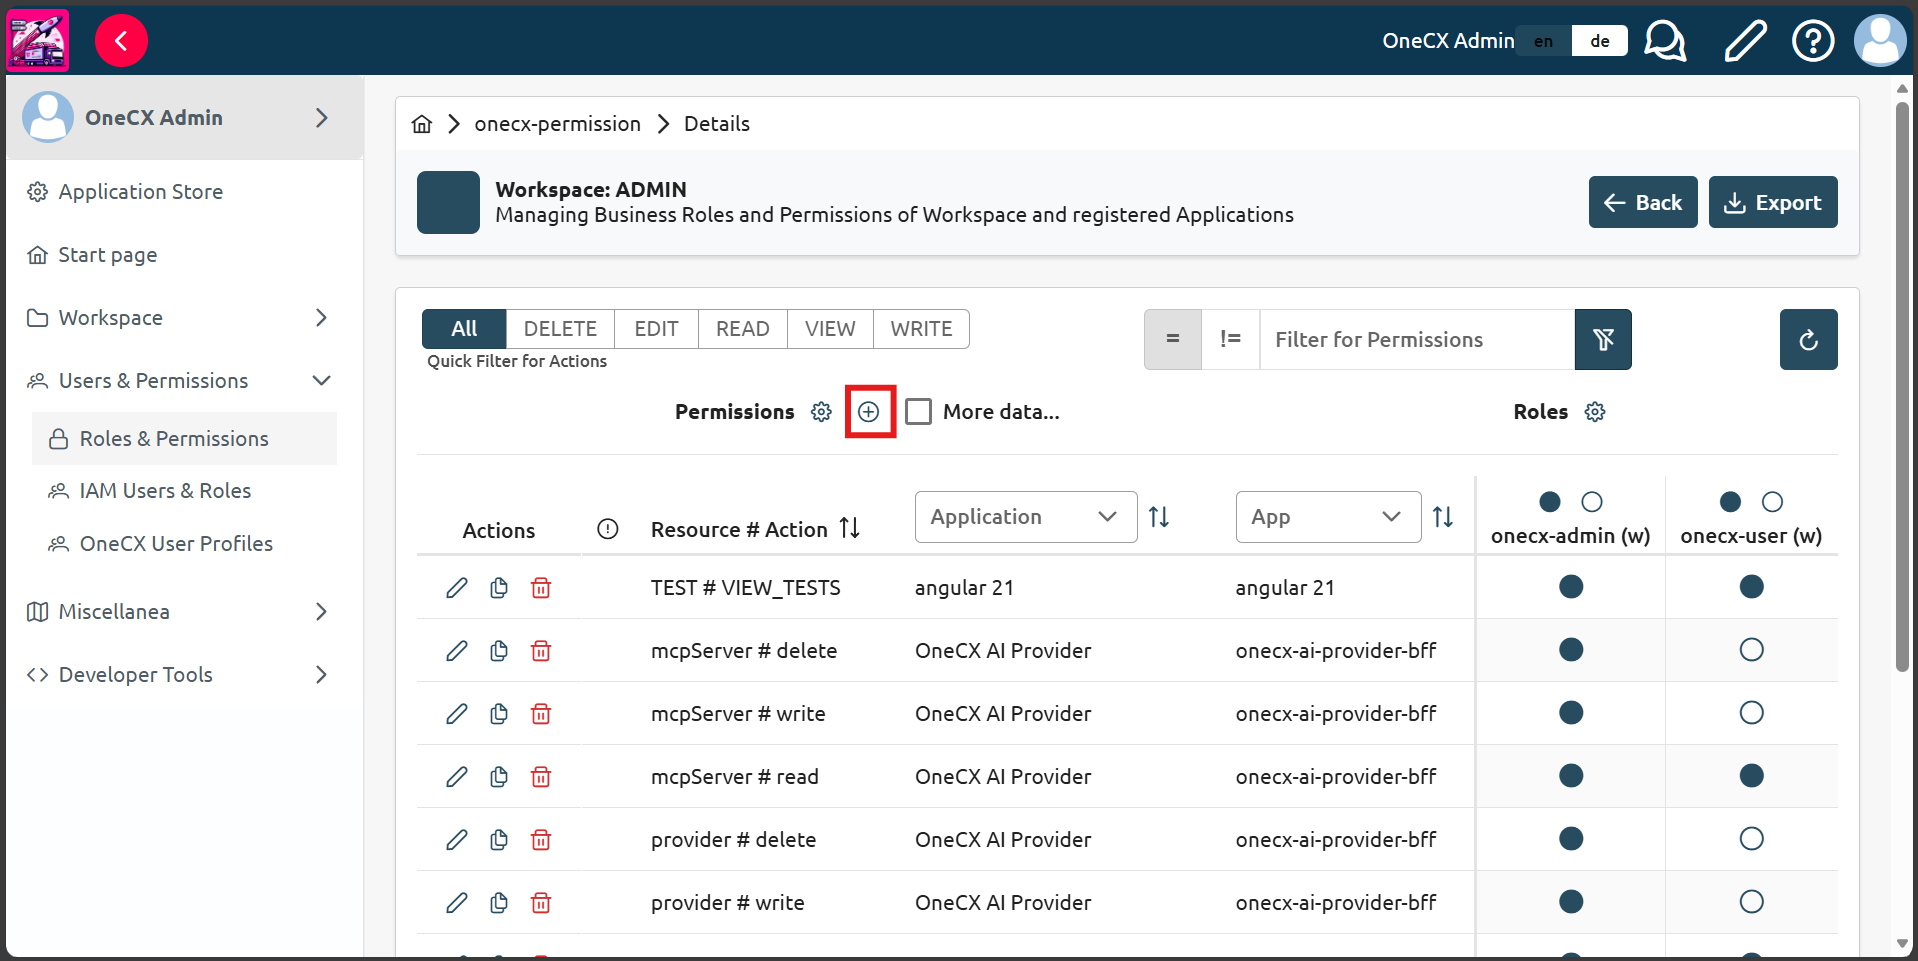Select the READ quick filter tab
This screenshot has width=1918, height=961.
tap(742, 329)
